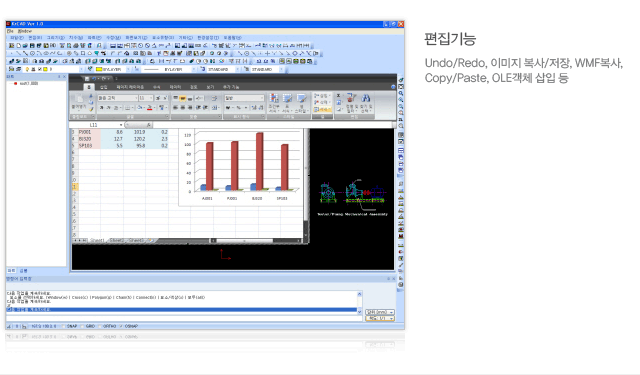Click the Excel cell name box showing L11
Viewport: 640px width, 375px height.
click(x=96, y=125)
